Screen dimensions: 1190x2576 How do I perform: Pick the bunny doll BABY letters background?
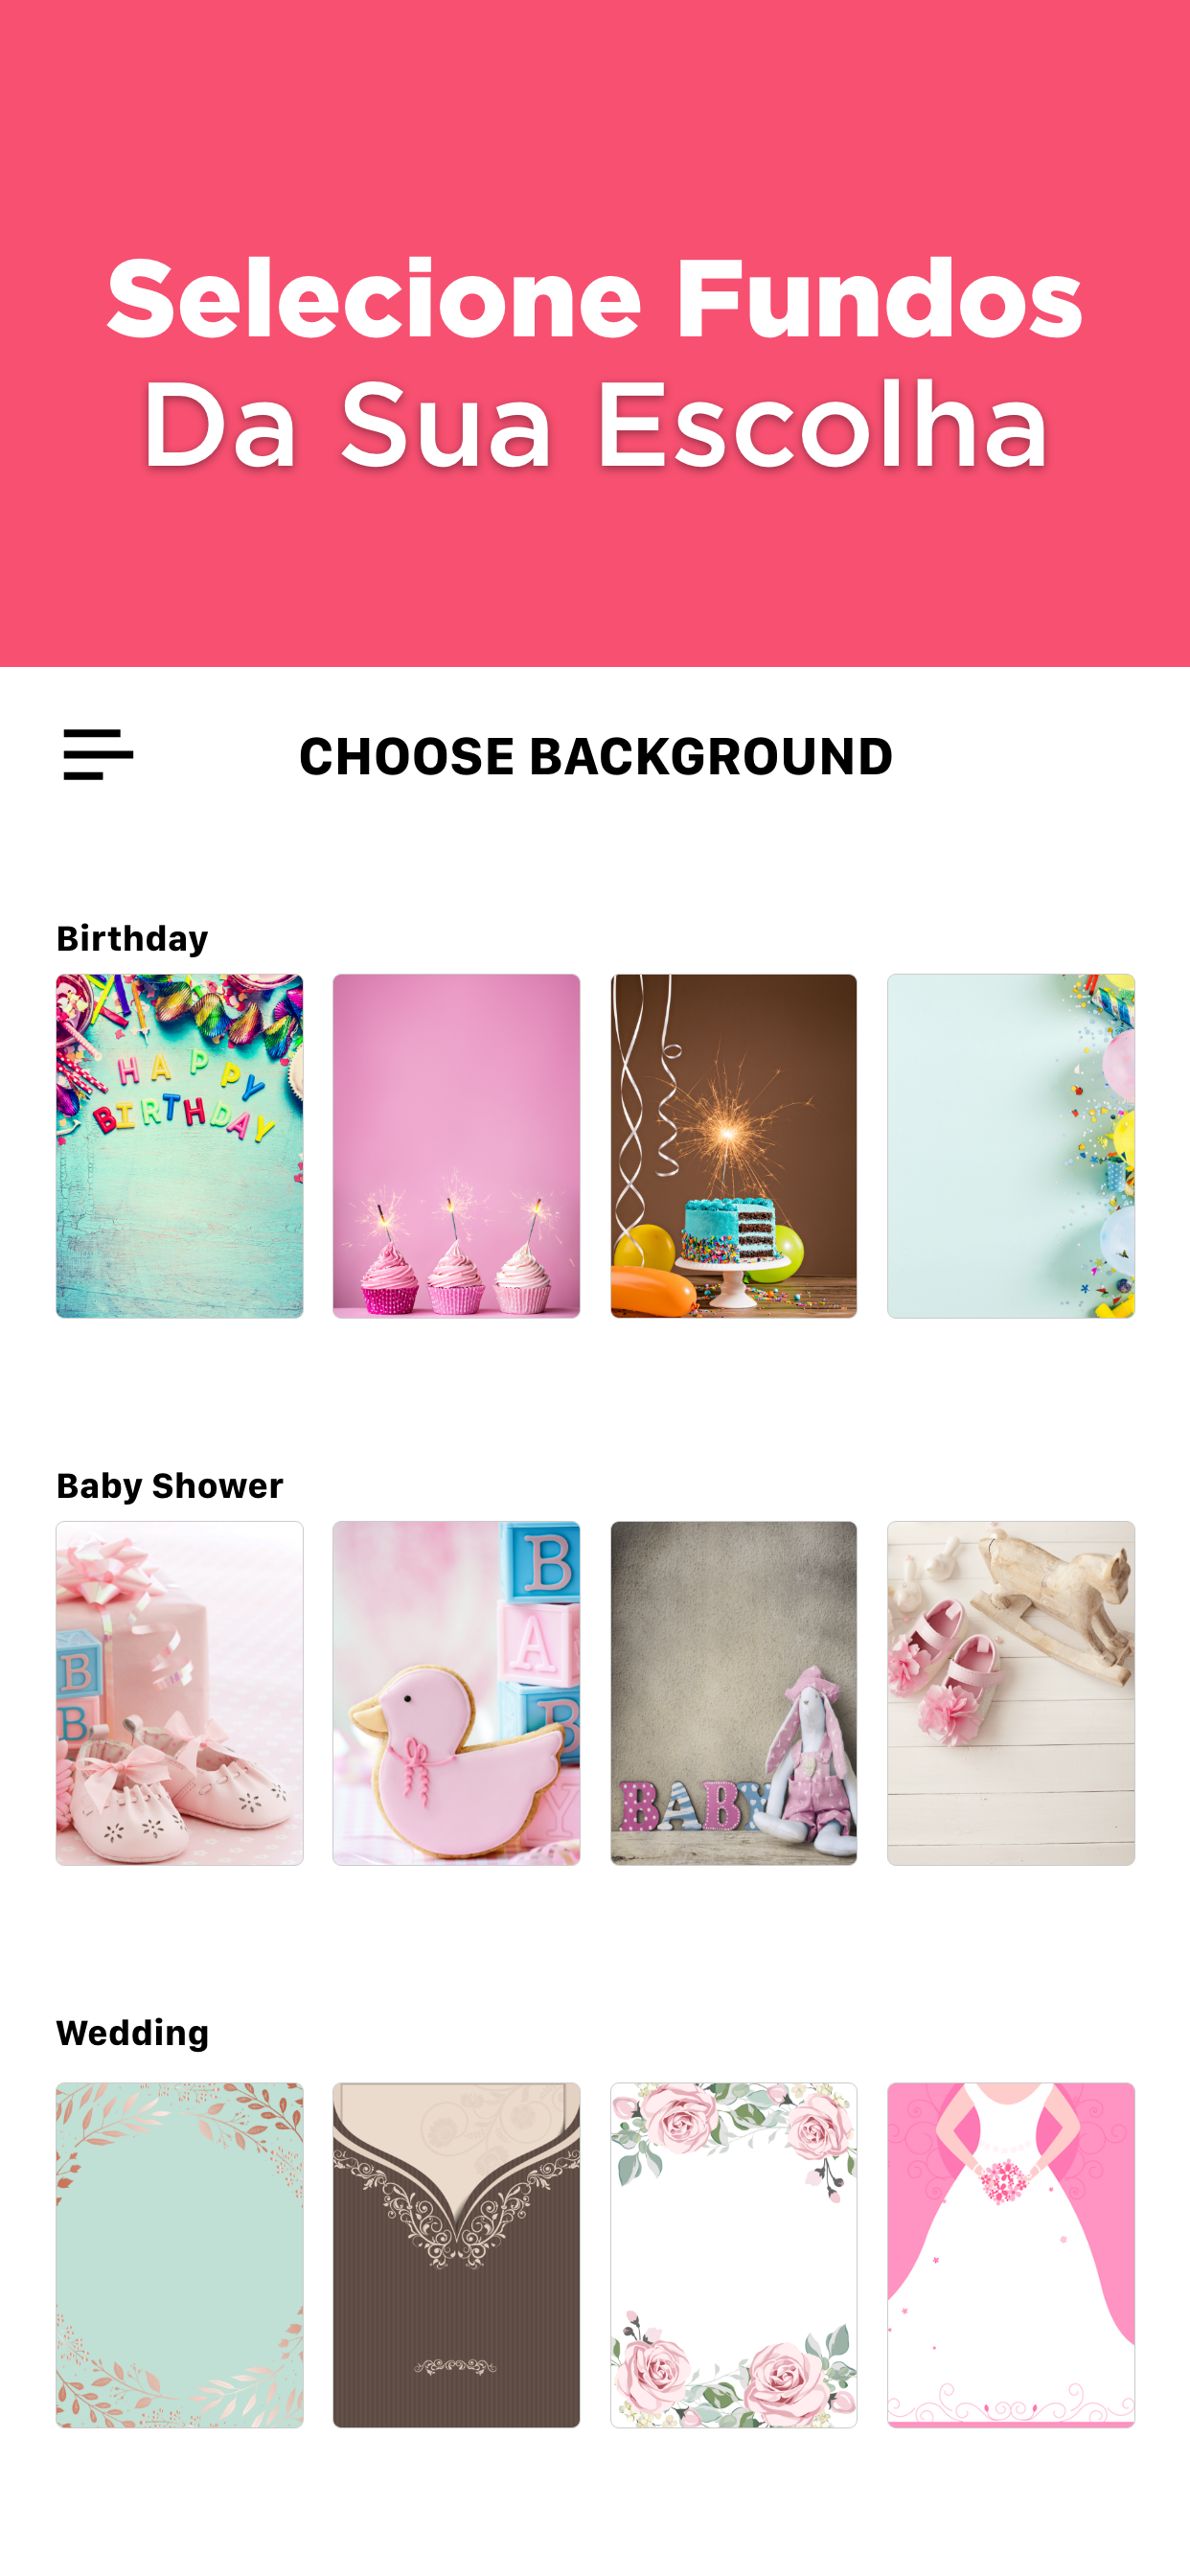pyautogui.click(x=734, y=1693)
